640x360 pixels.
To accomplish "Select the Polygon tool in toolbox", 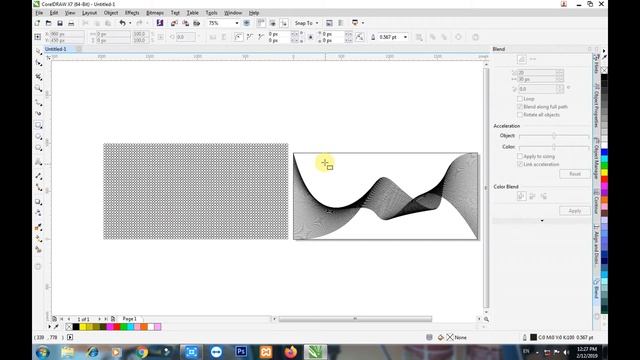I will (38, 148).
